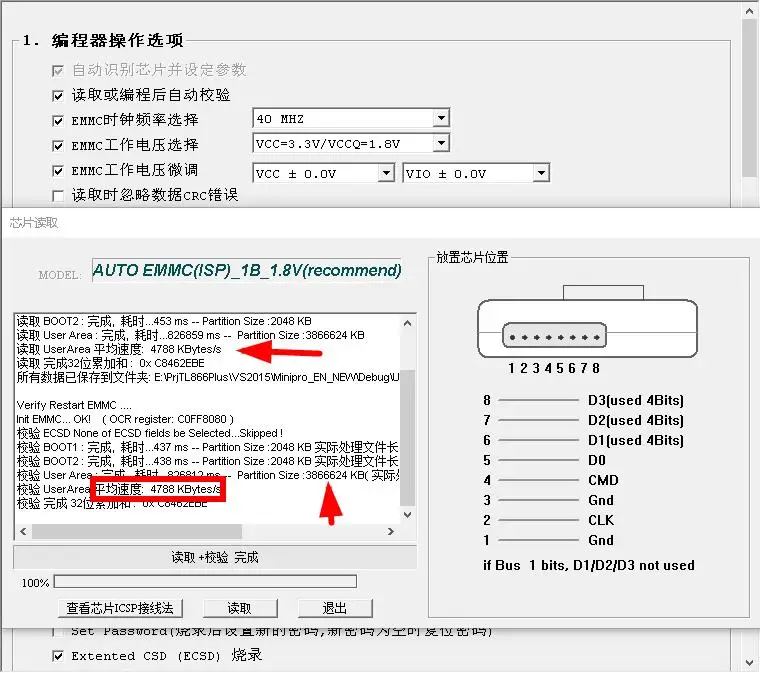The width and height of the screenshot is (760, 673).
Task: Click the 读取+校验 完成 status bar
Action: click(215, 557)
